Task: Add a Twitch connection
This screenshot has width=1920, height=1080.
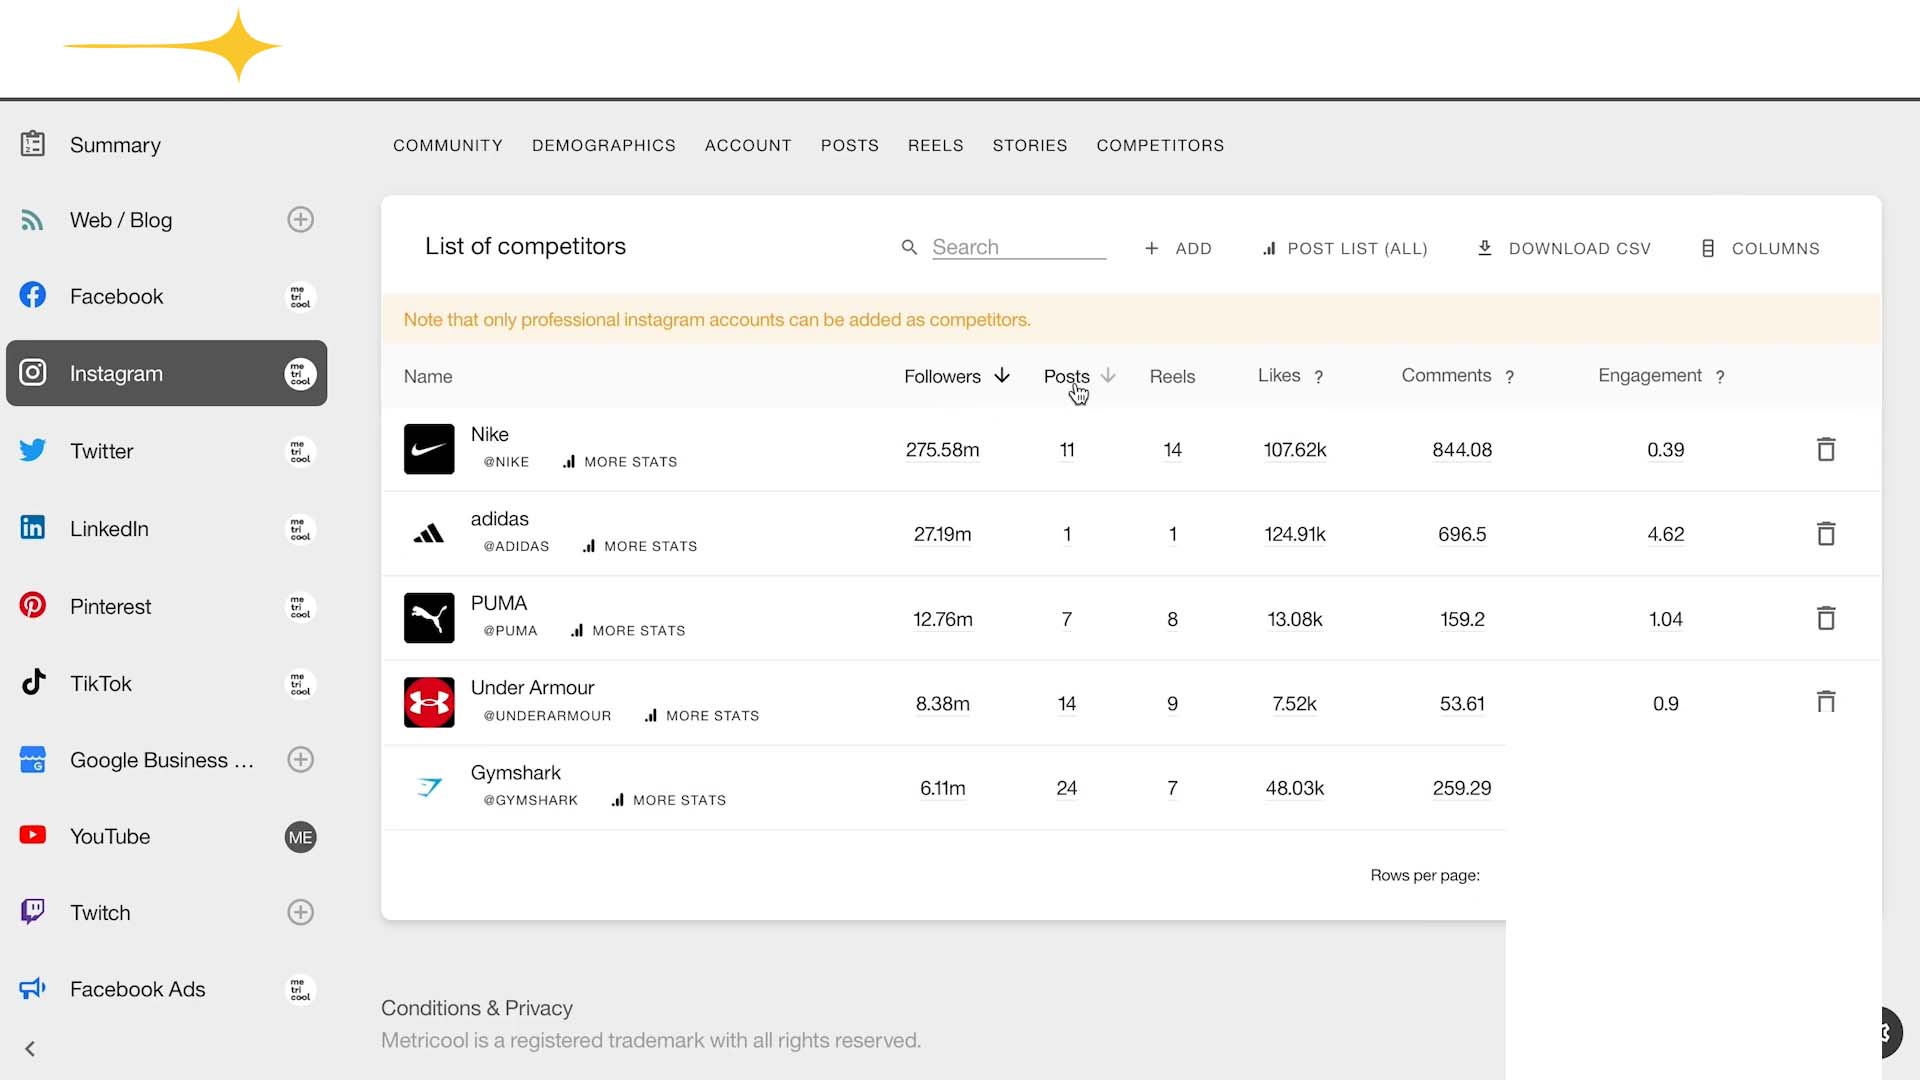Action: (x=300, y=912)
